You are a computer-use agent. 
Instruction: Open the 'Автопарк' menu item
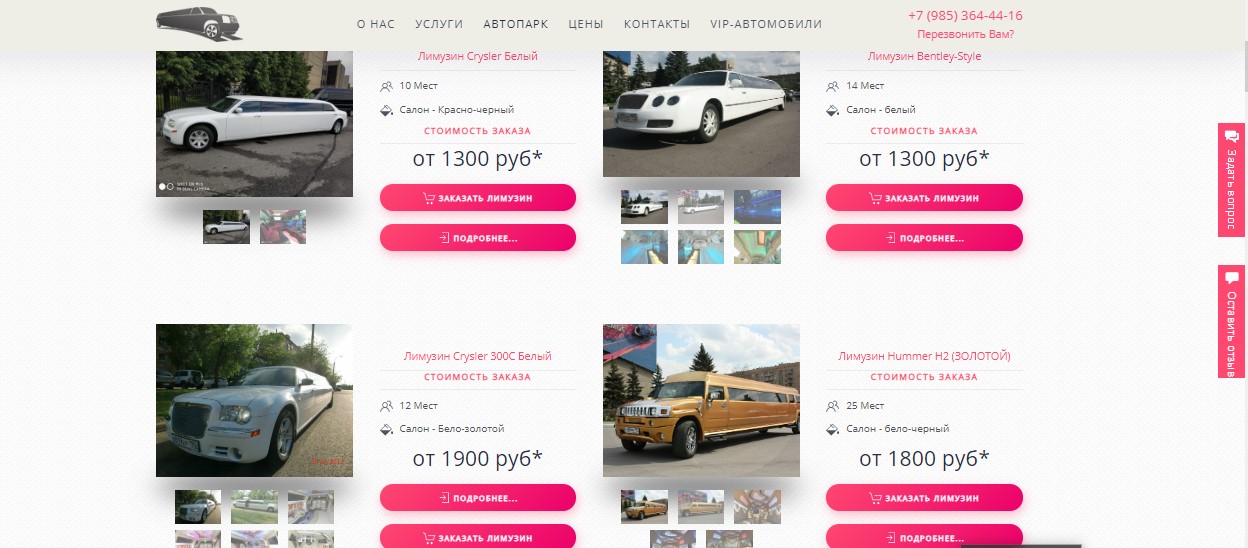pyautogui.click(x=515, y=24)
